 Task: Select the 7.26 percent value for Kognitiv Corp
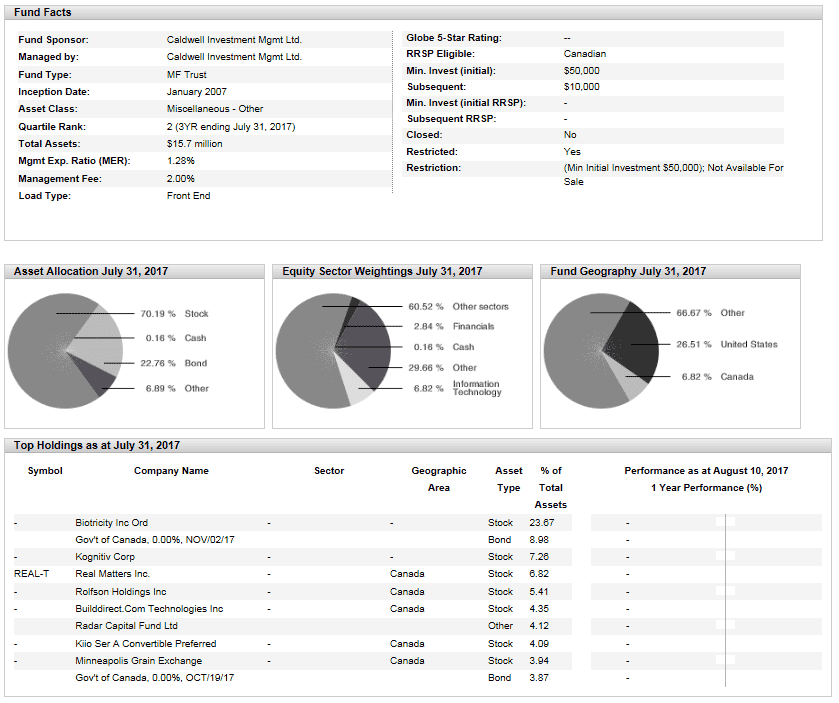pyautogui.click(x=539, y=557)
